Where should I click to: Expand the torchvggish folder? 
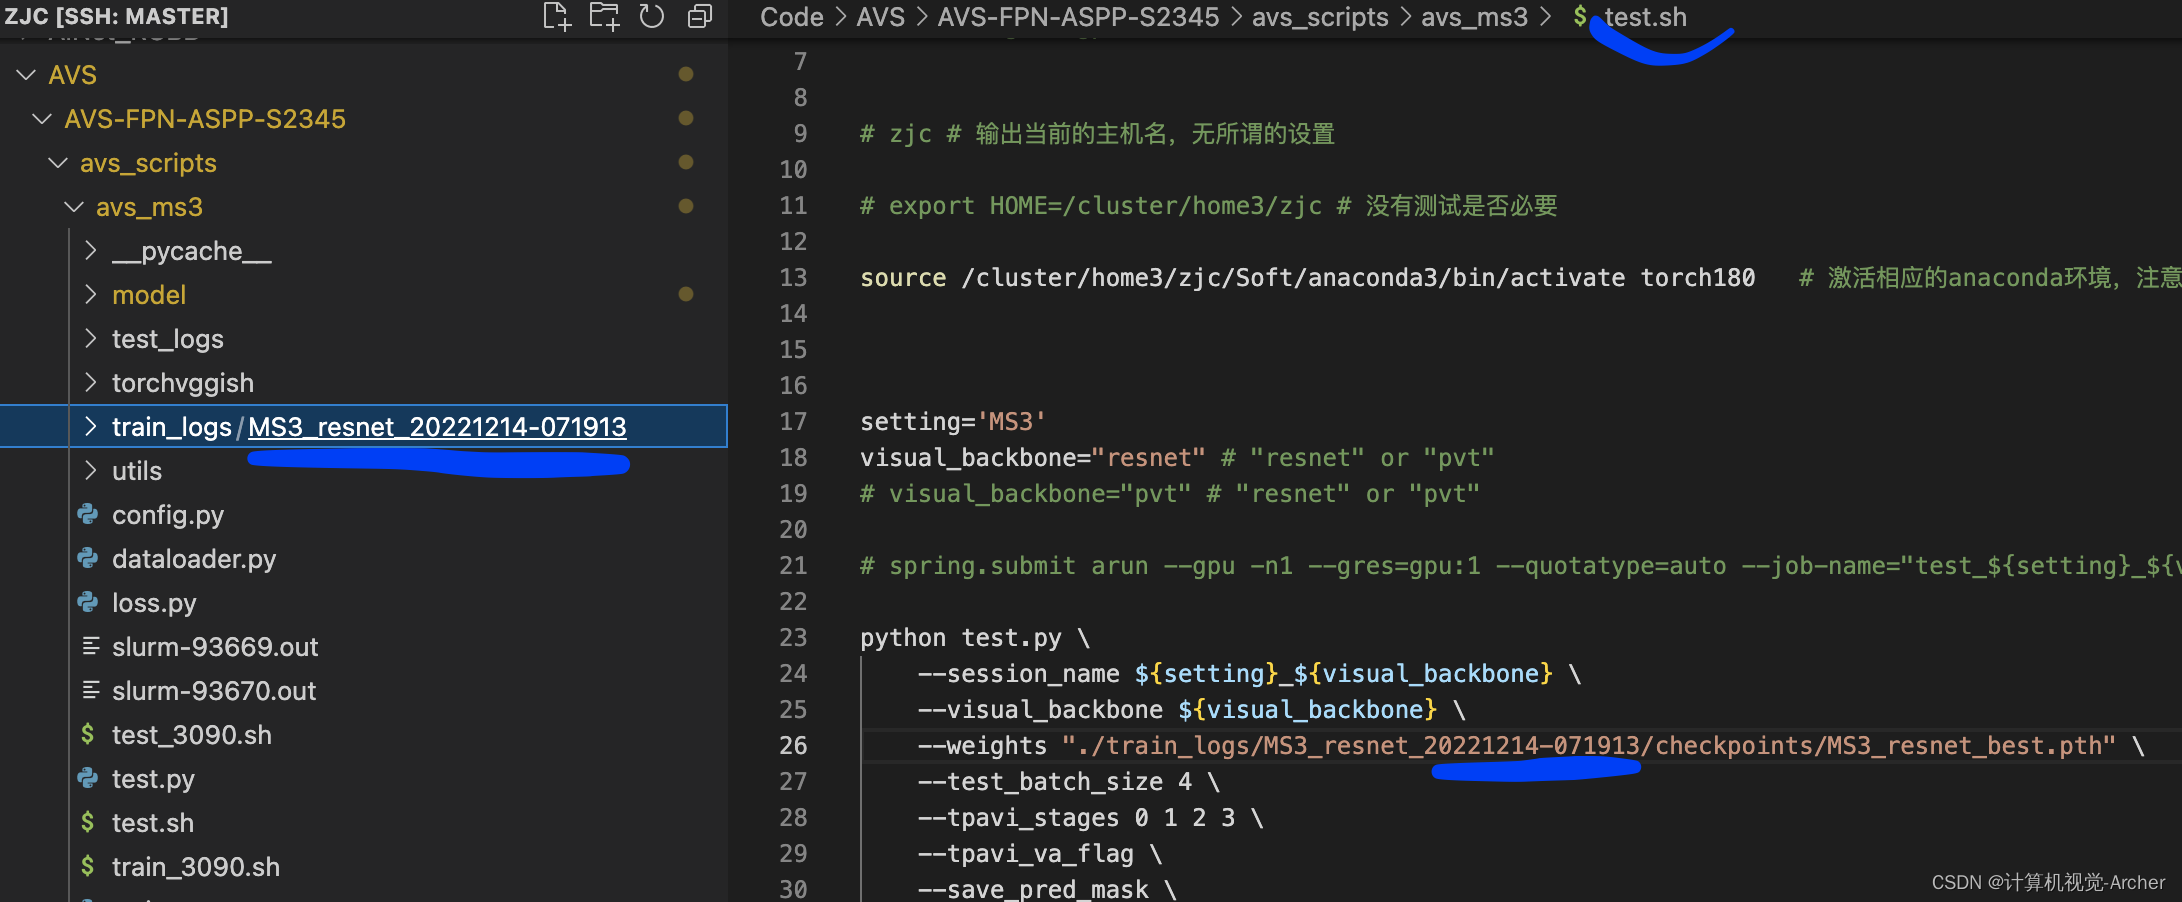click(x=91, y=383)
